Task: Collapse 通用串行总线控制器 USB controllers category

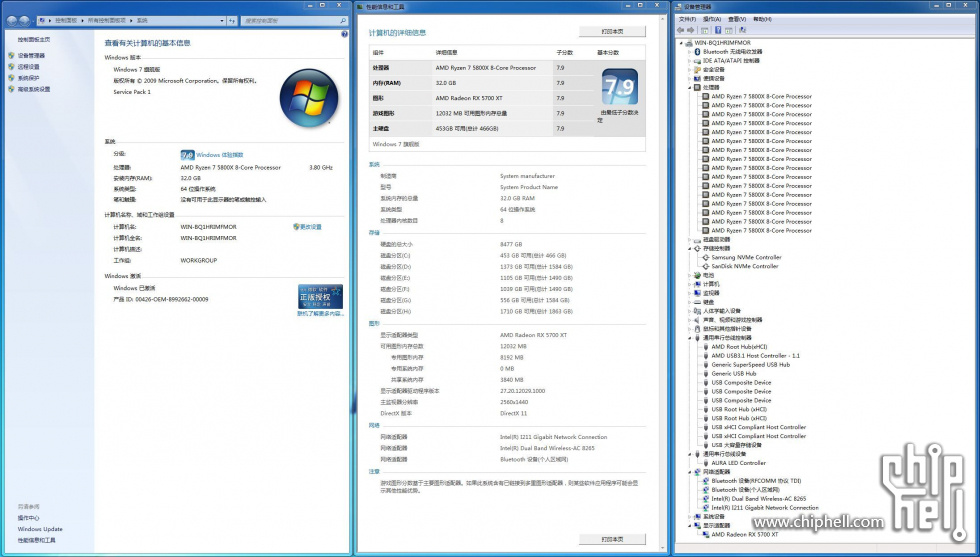Action: [690, 338]
